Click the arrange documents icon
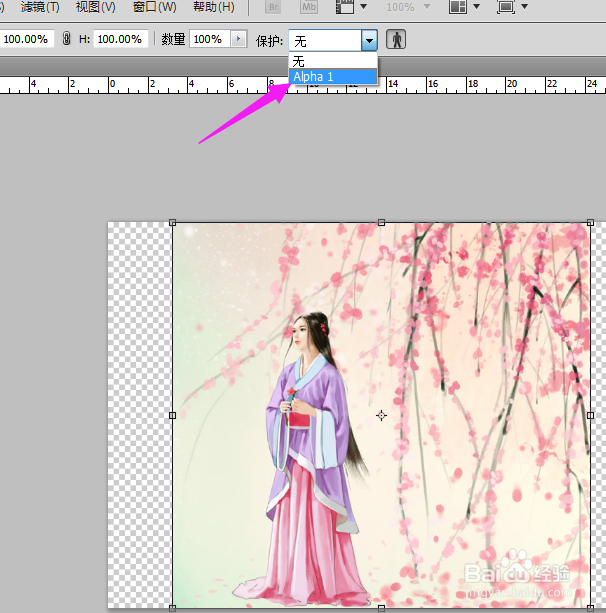The width and height of the screenshot is (606, 613). pyautogui.click(x=458, y=7)
